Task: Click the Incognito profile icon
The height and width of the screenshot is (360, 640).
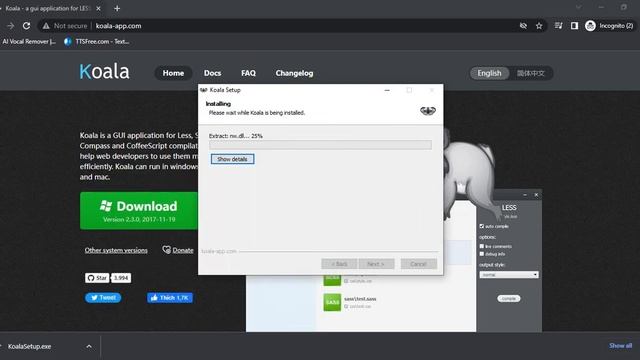Action: (590, 26)
